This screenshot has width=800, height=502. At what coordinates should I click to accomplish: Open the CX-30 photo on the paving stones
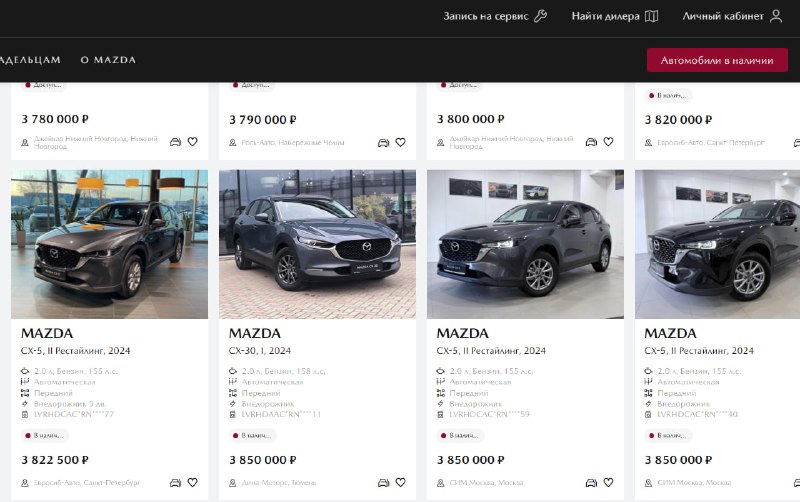coord(317,244)
